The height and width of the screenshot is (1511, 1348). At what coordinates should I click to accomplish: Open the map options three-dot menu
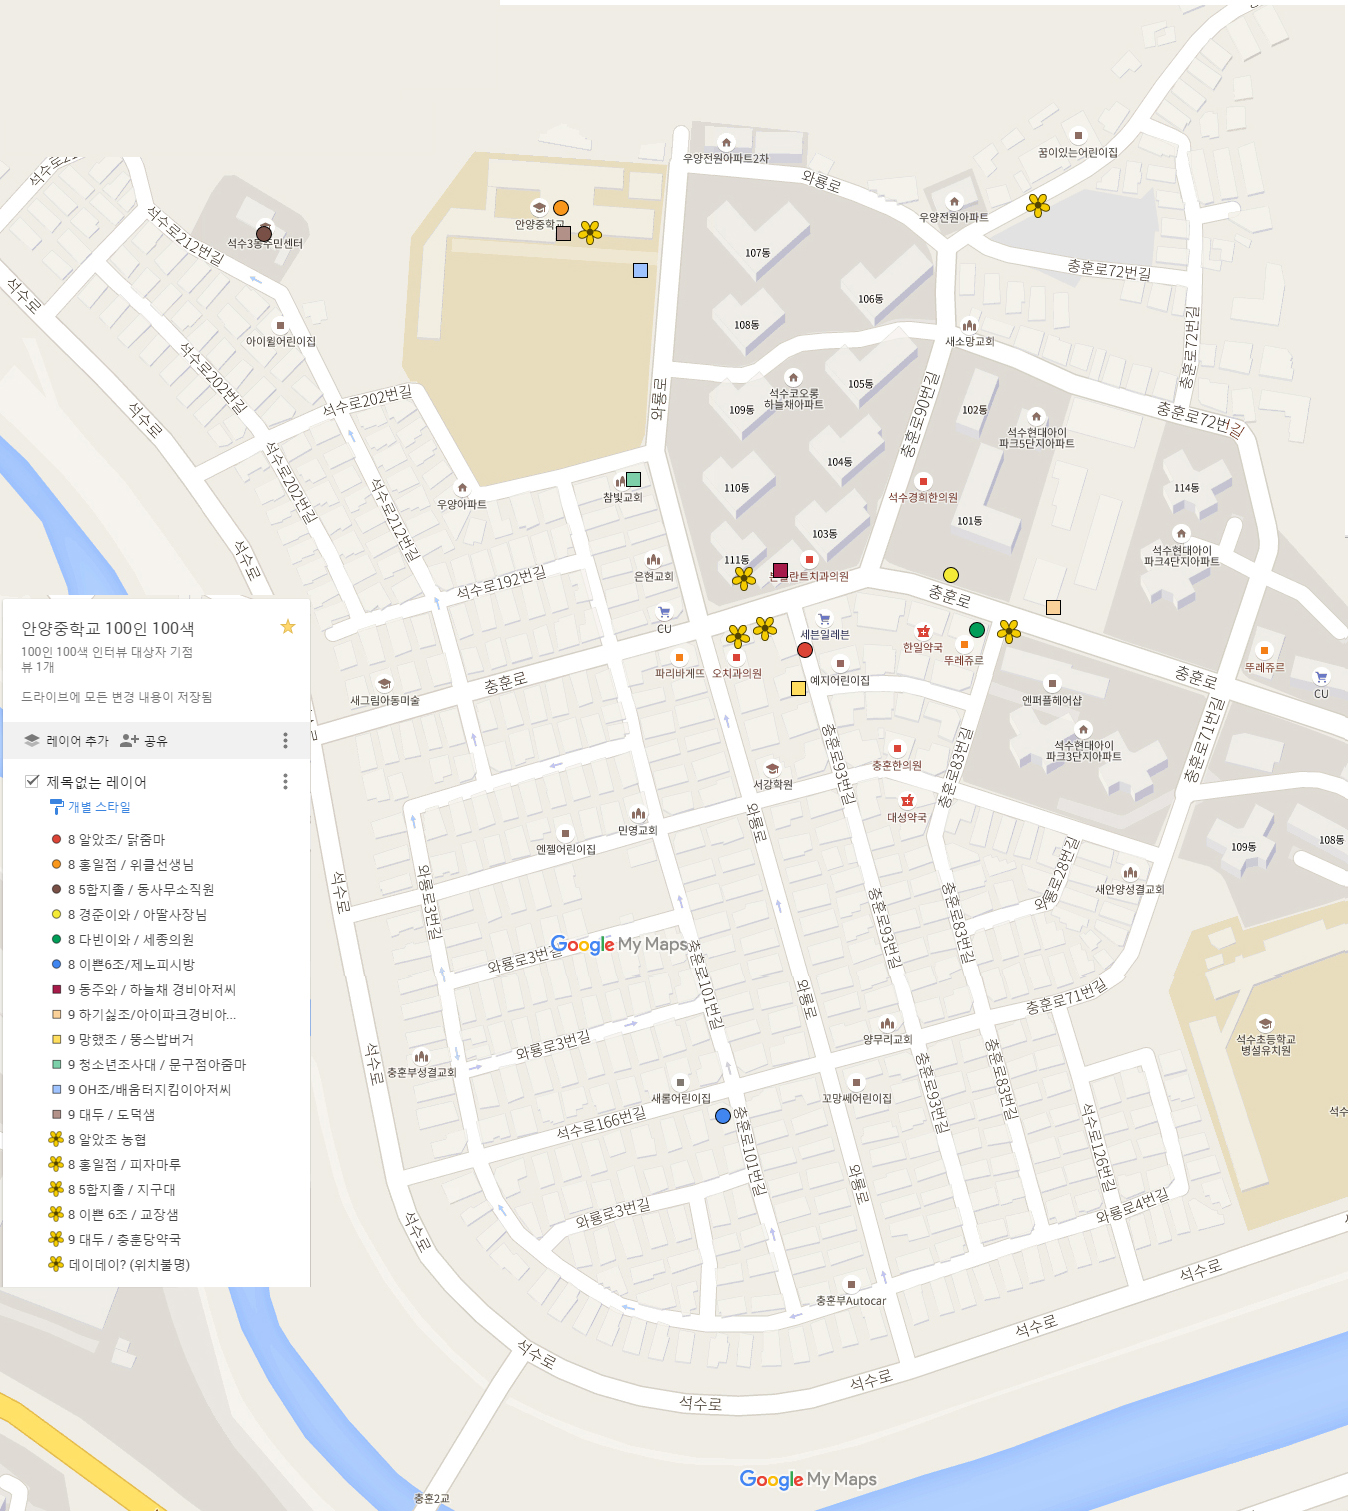tap(285, 741)
